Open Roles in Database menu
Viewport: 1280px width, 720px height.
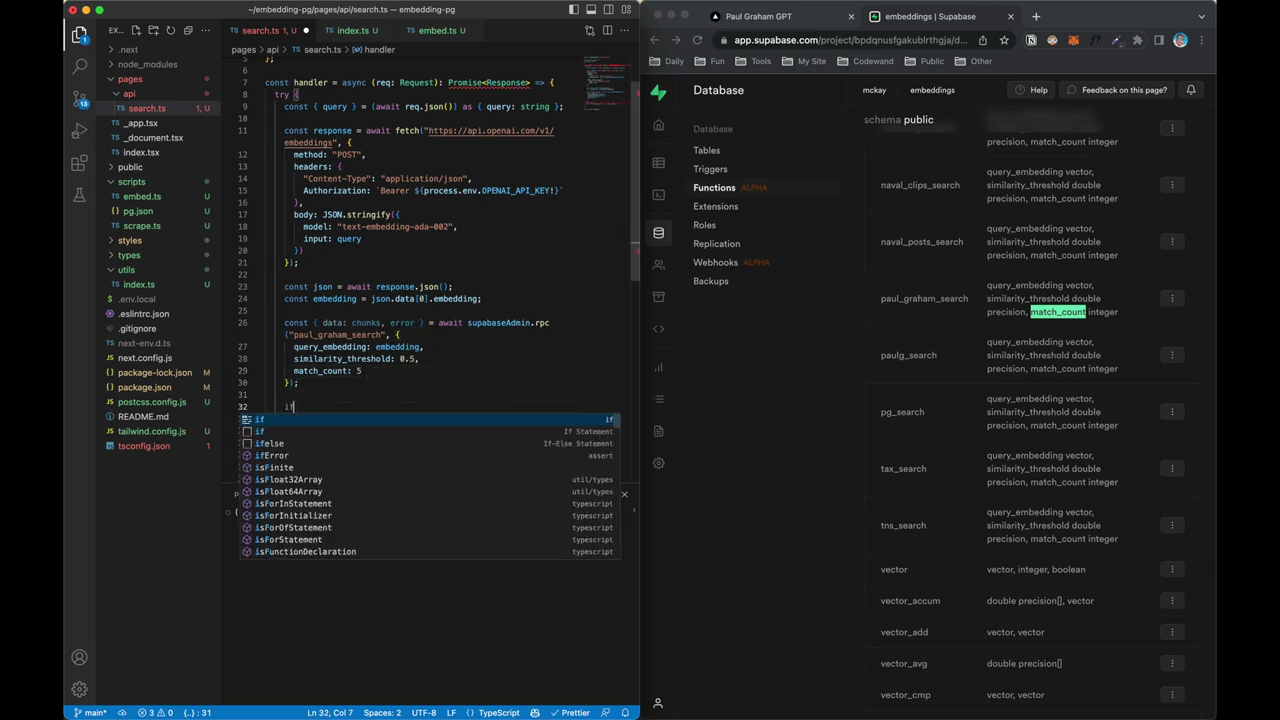(x=705, y=225)
